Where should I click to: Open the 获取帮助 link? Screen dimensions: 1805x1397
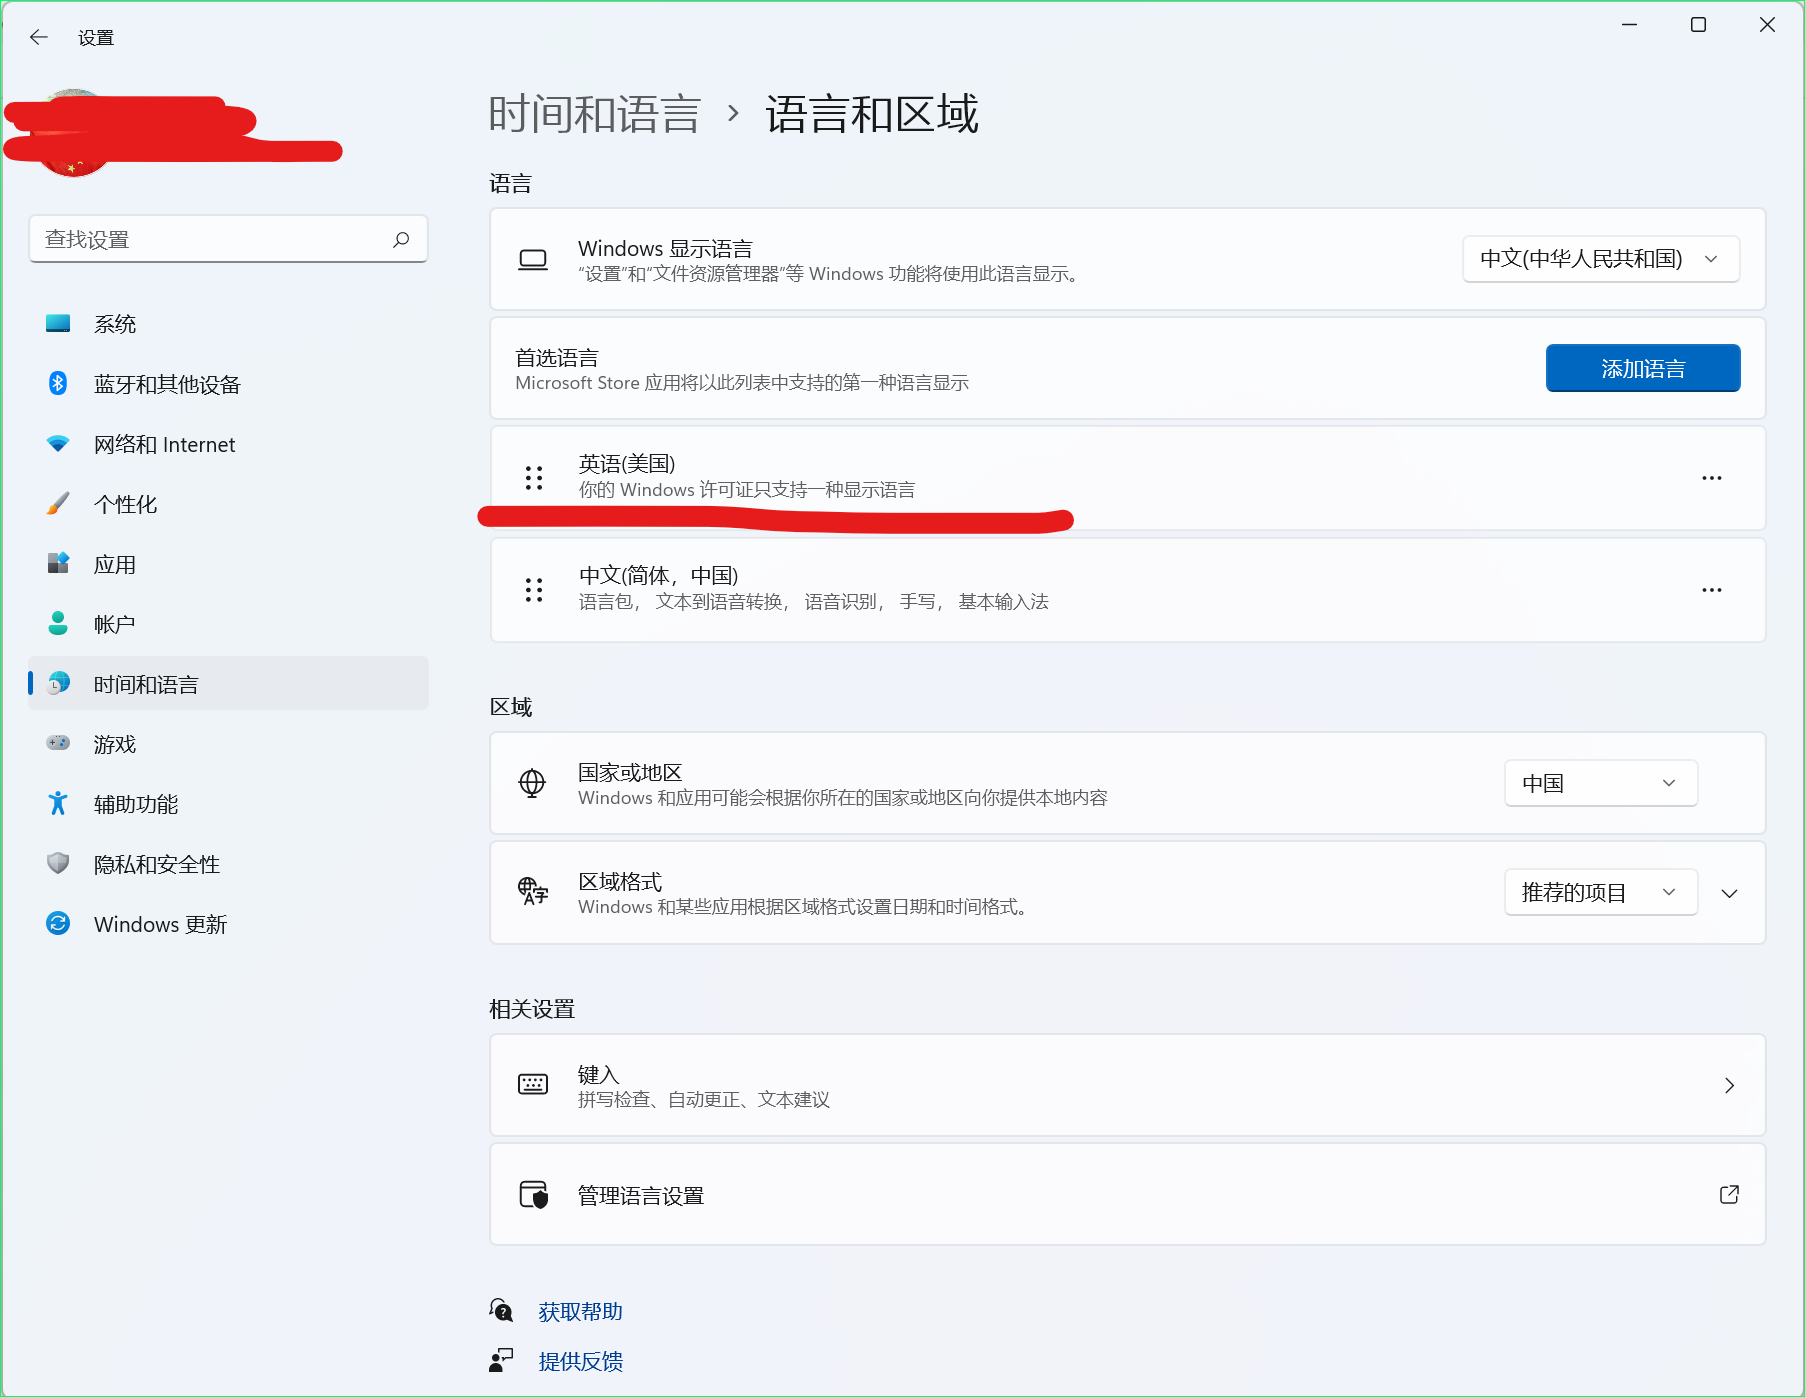pyautogui.click(x=580, y=1311)
